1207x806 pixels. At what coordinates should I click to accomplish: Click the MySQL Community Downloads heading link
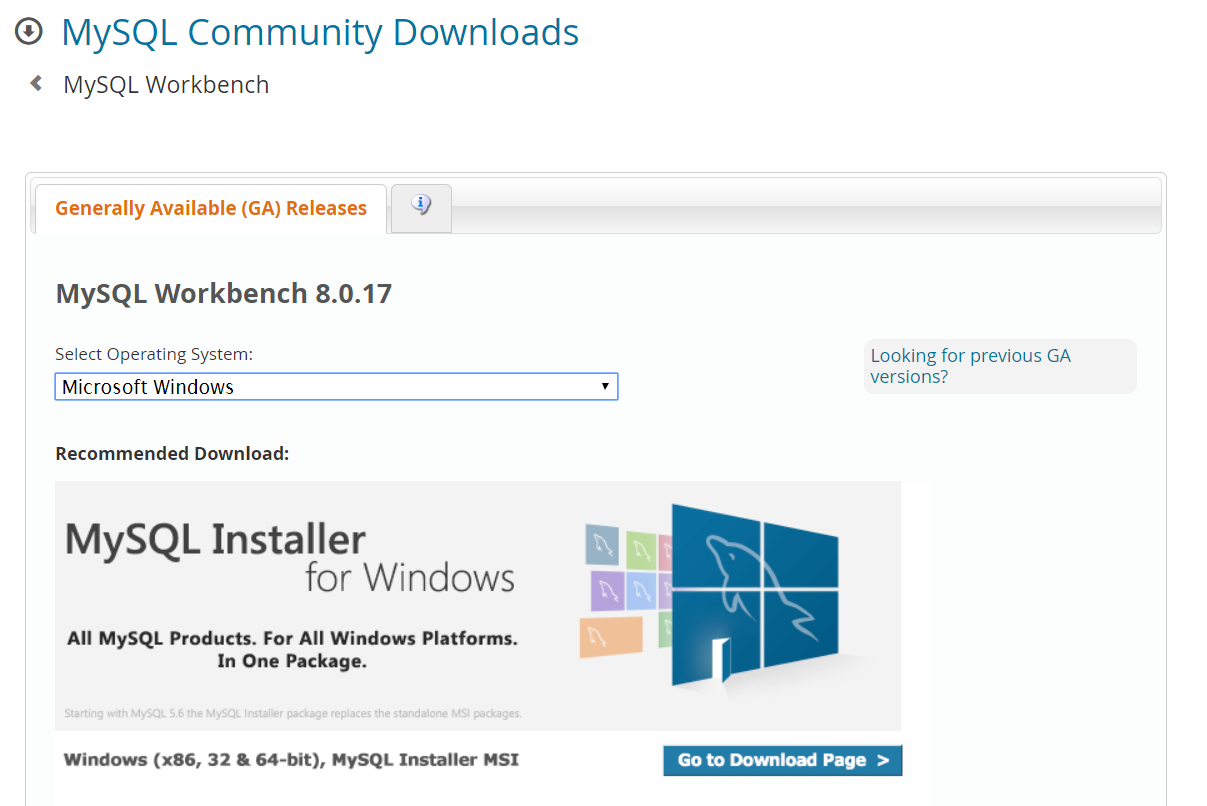point(320,31)
